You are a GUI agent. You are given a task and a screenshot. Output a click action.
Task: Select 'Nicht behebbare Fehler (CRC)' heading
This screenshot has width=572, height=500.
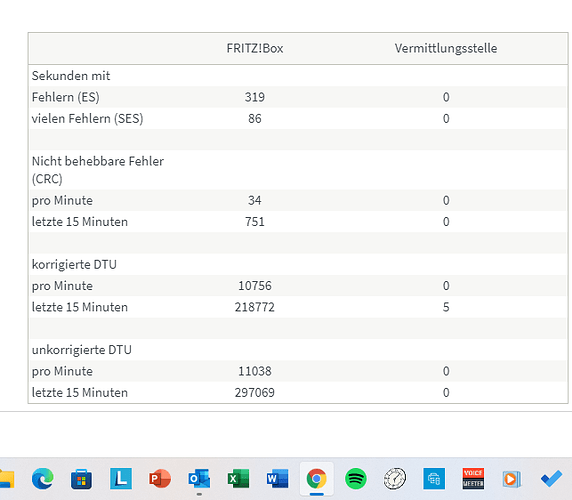coord(98,170)
